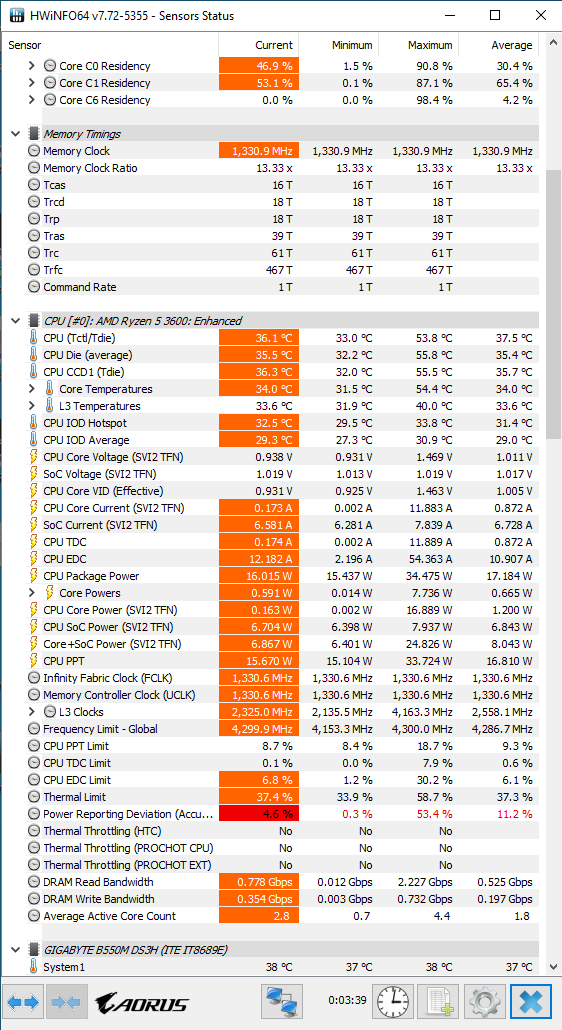Click the blue X close sensors button

(x=532, y=1001)
